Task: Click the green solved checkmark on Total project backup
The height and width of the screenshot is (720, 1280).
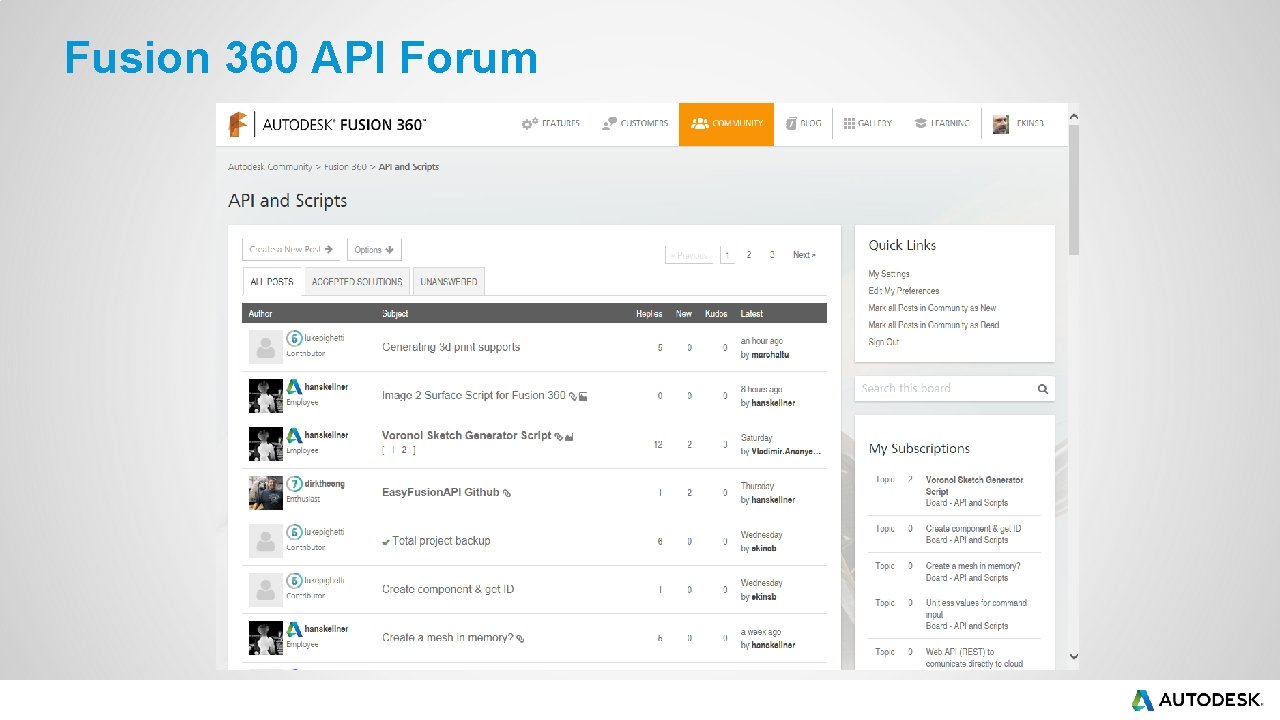Action: click(386, 541)
